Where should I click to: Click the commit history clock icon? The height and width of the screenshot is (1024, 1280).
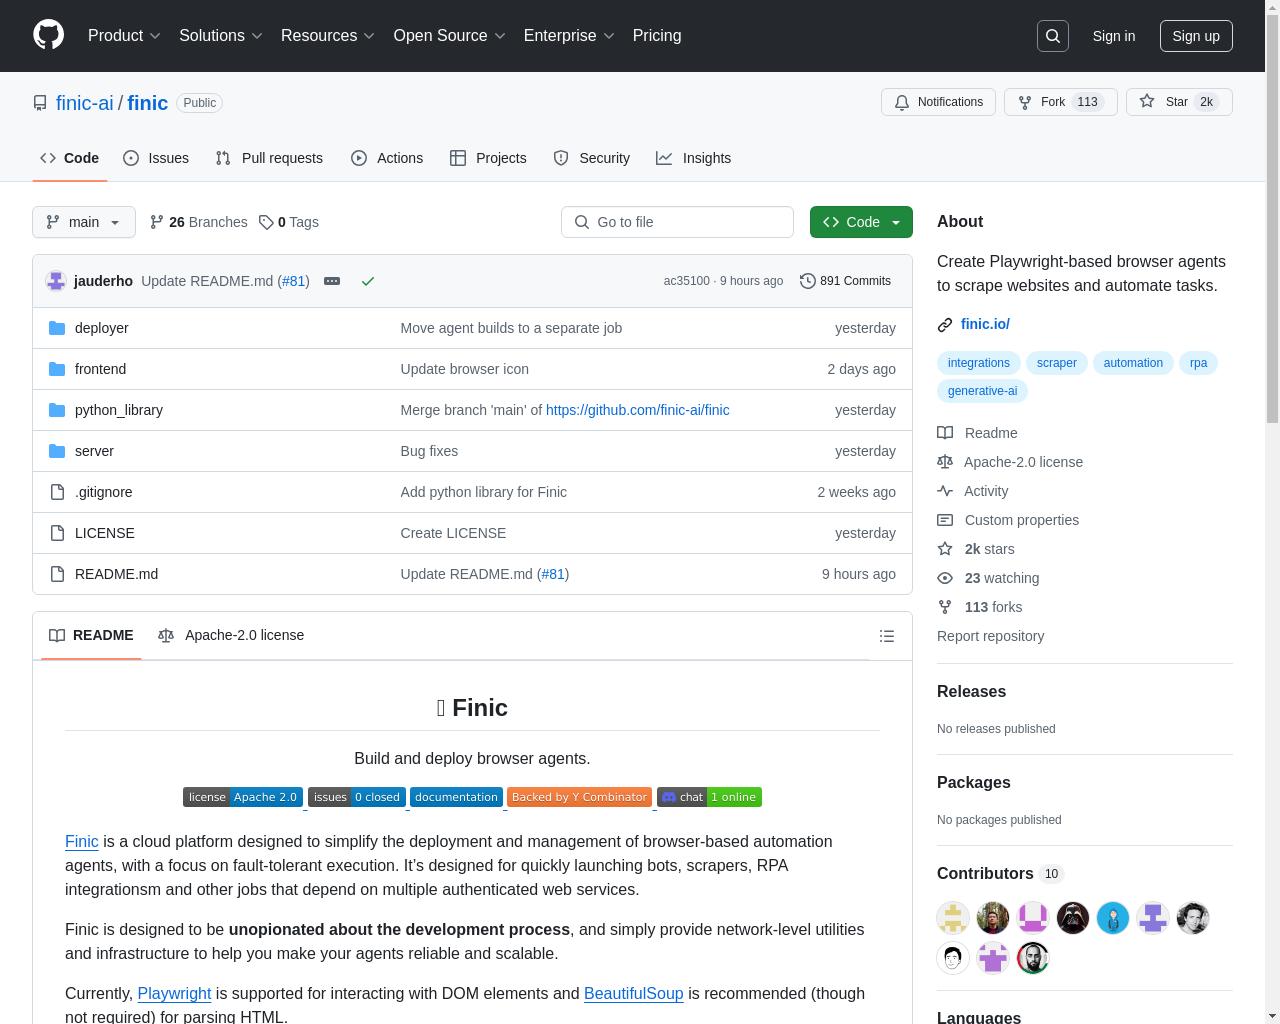[808, 281]
